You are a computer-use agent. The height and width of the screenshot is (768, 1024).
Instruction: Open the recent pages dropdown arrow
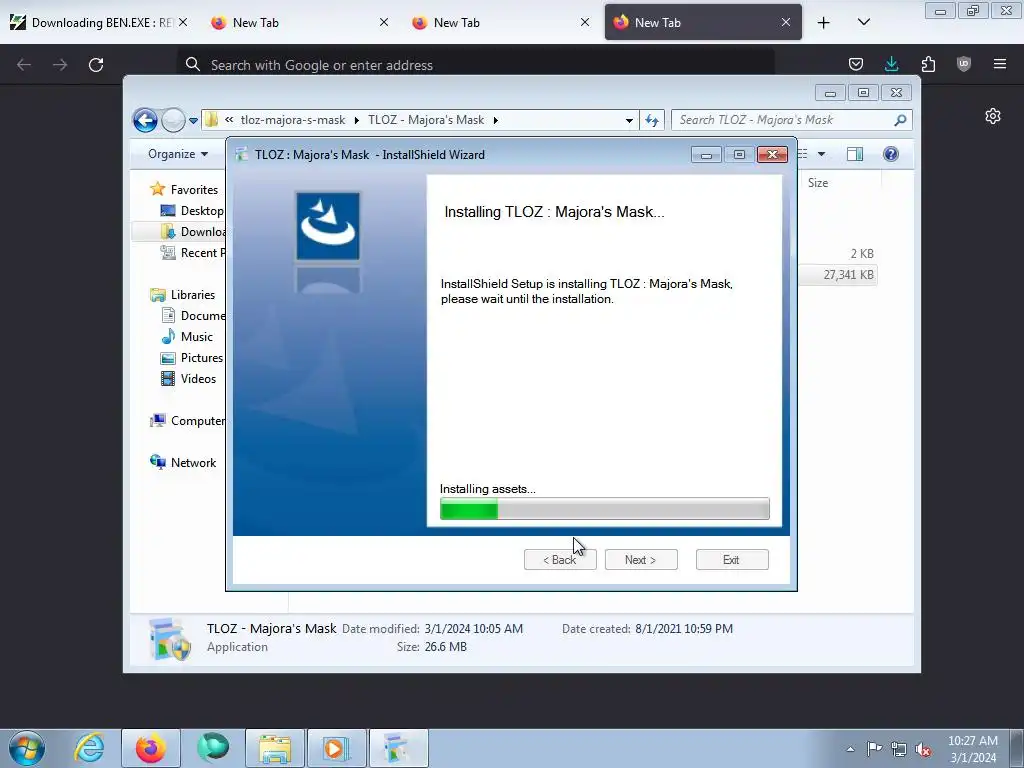[193, 121]
